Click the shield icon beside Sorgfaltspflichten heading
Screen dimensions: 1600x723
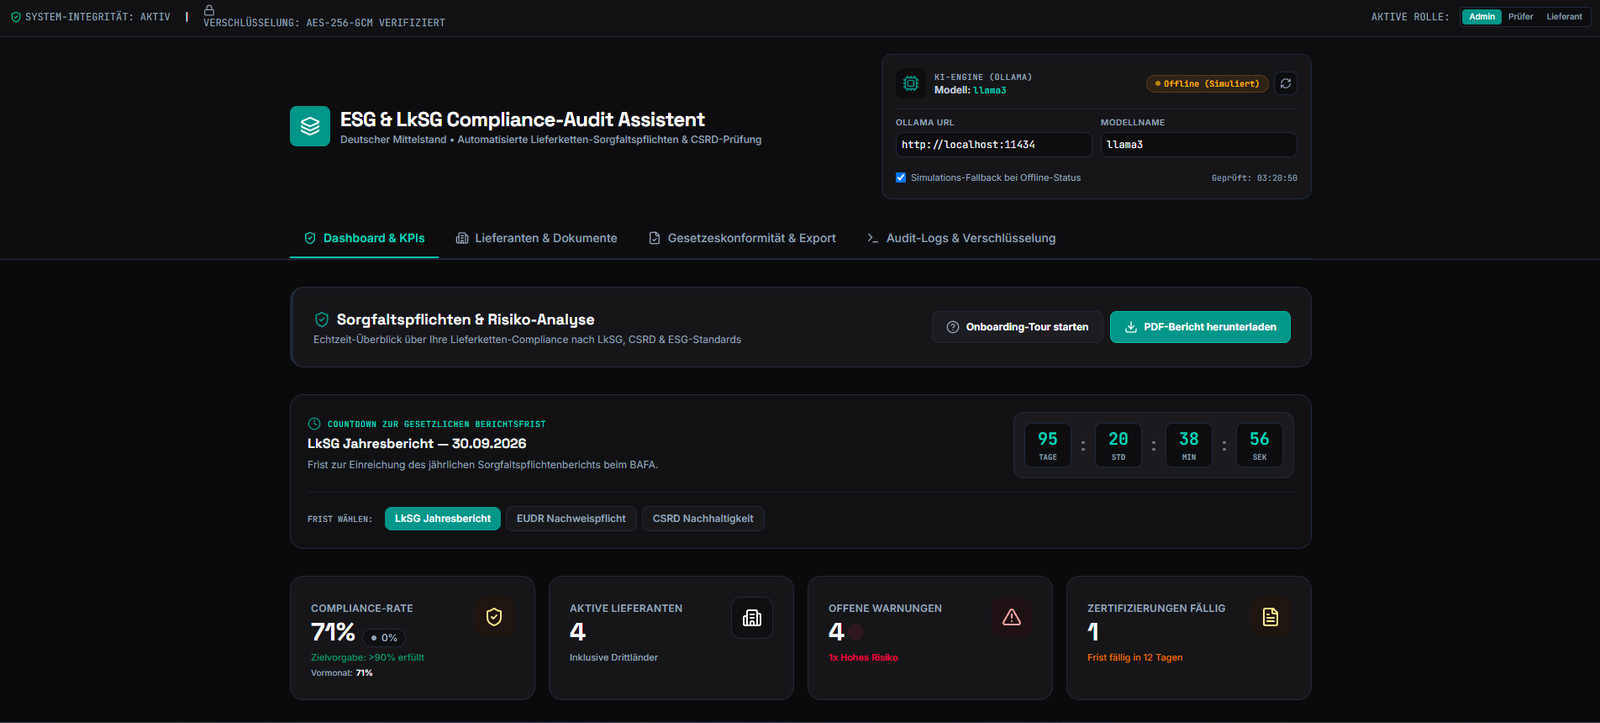click(322, 319)
